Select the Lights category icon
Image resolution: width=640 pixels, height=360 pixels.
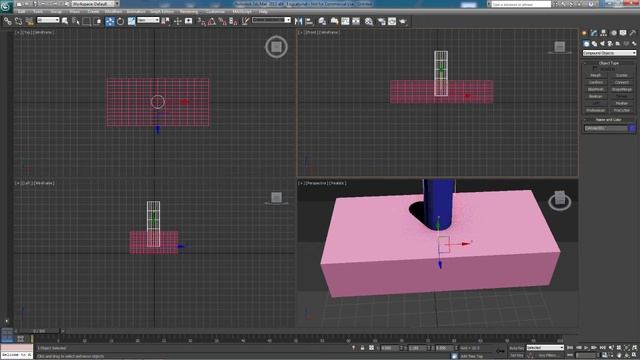coord(602,44)
